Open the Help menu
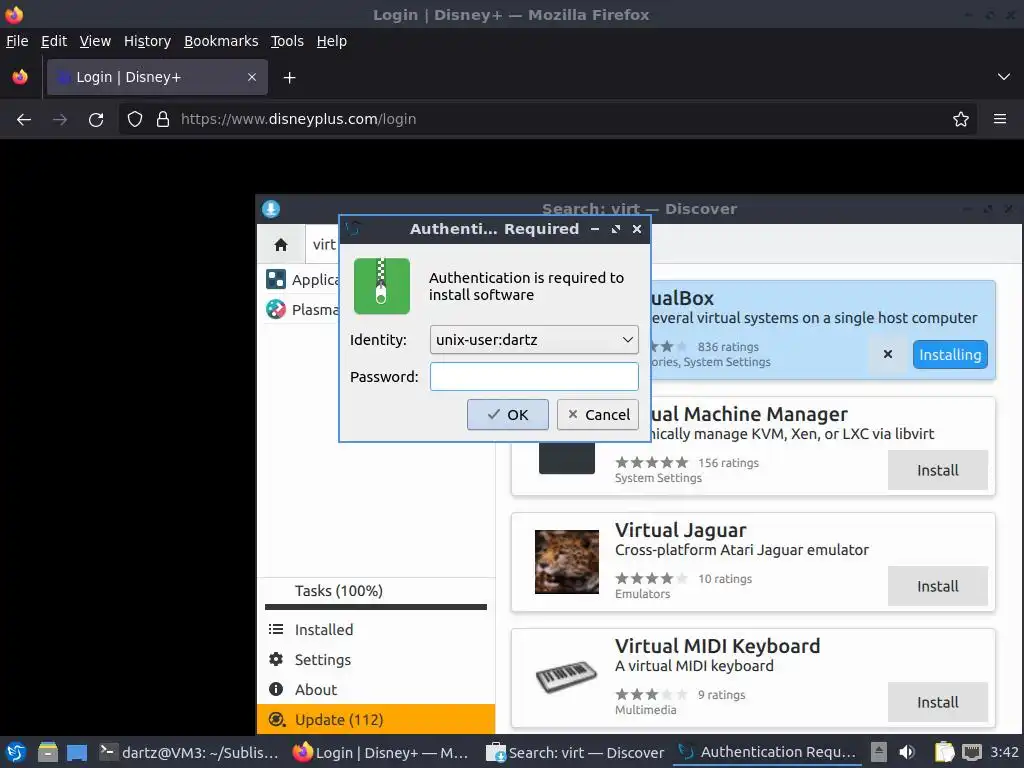Image resolution: width=1024 pixels, height=768 pixels. tap(332, 41)
